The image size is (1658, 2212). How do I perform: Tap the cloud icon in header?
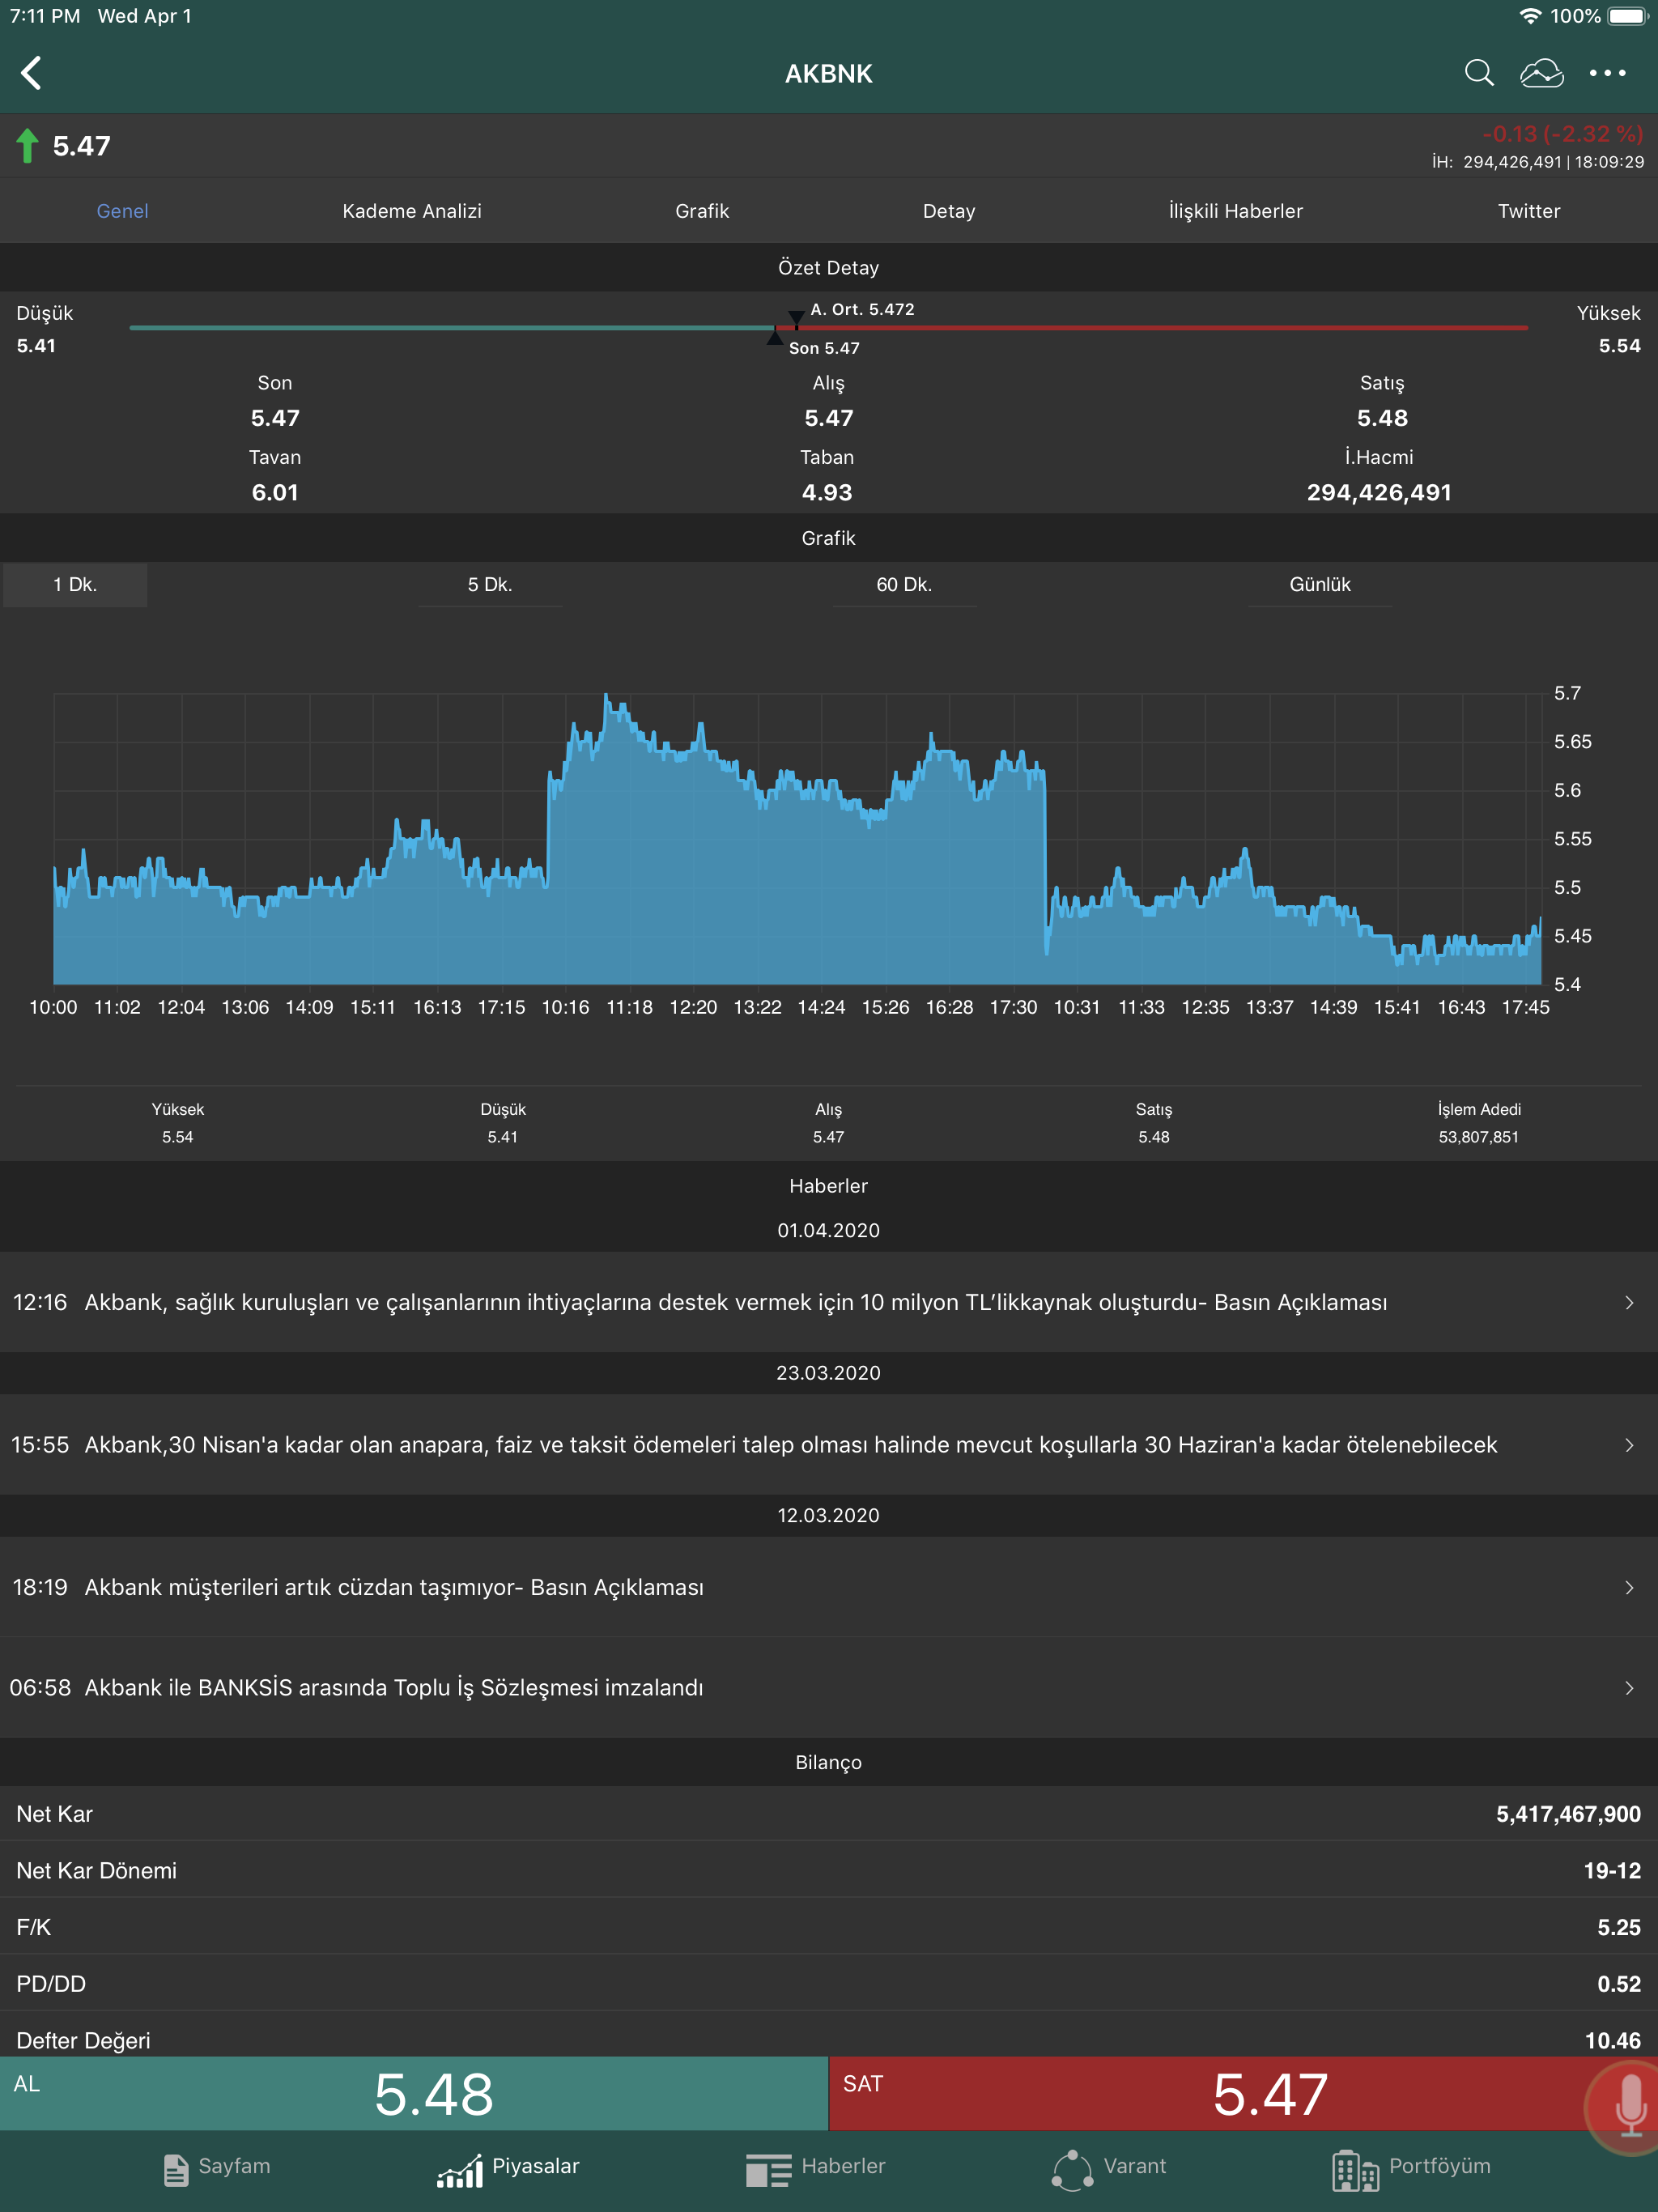1541,73
